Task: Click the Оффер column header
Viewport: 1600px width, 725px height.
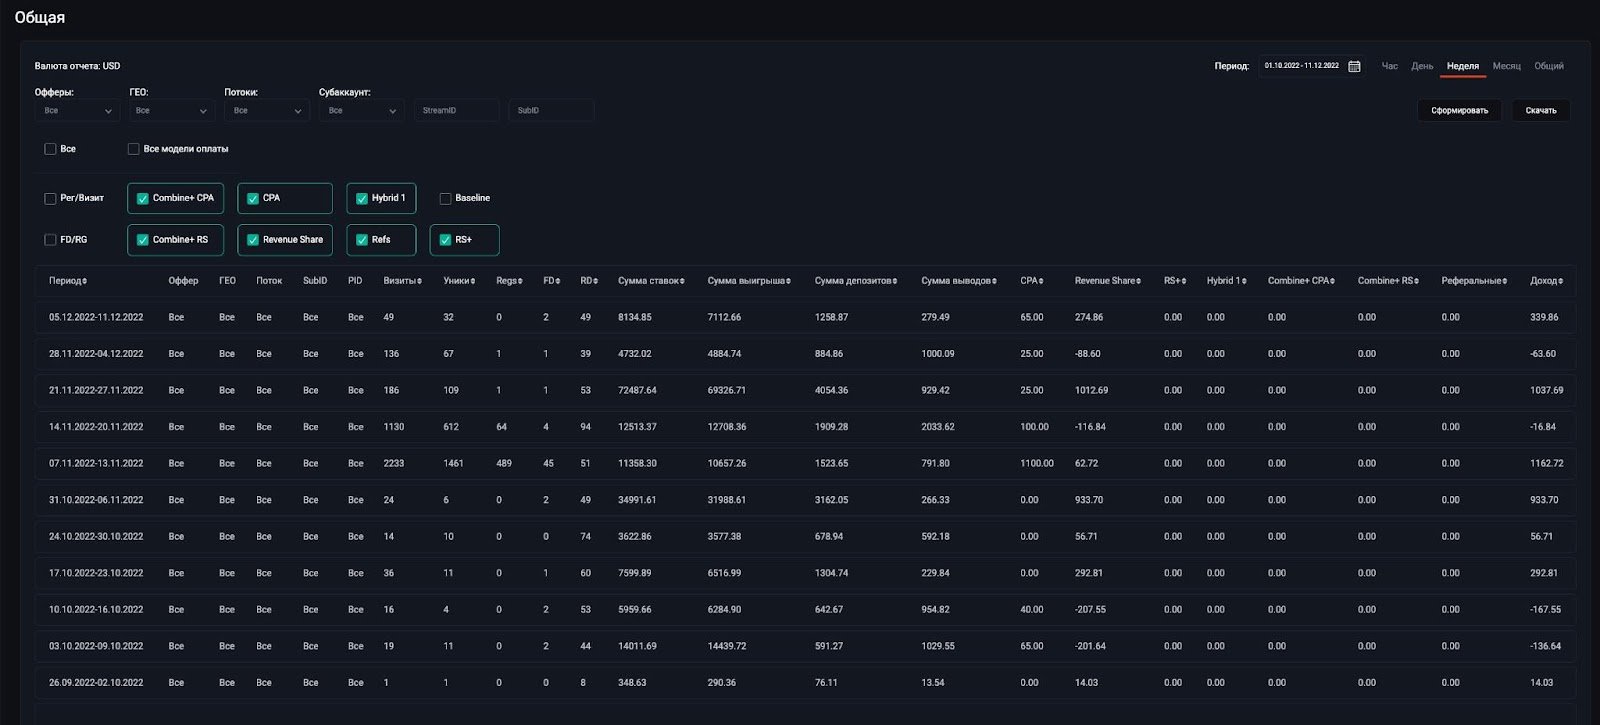Action: click(x=183, y=281)
